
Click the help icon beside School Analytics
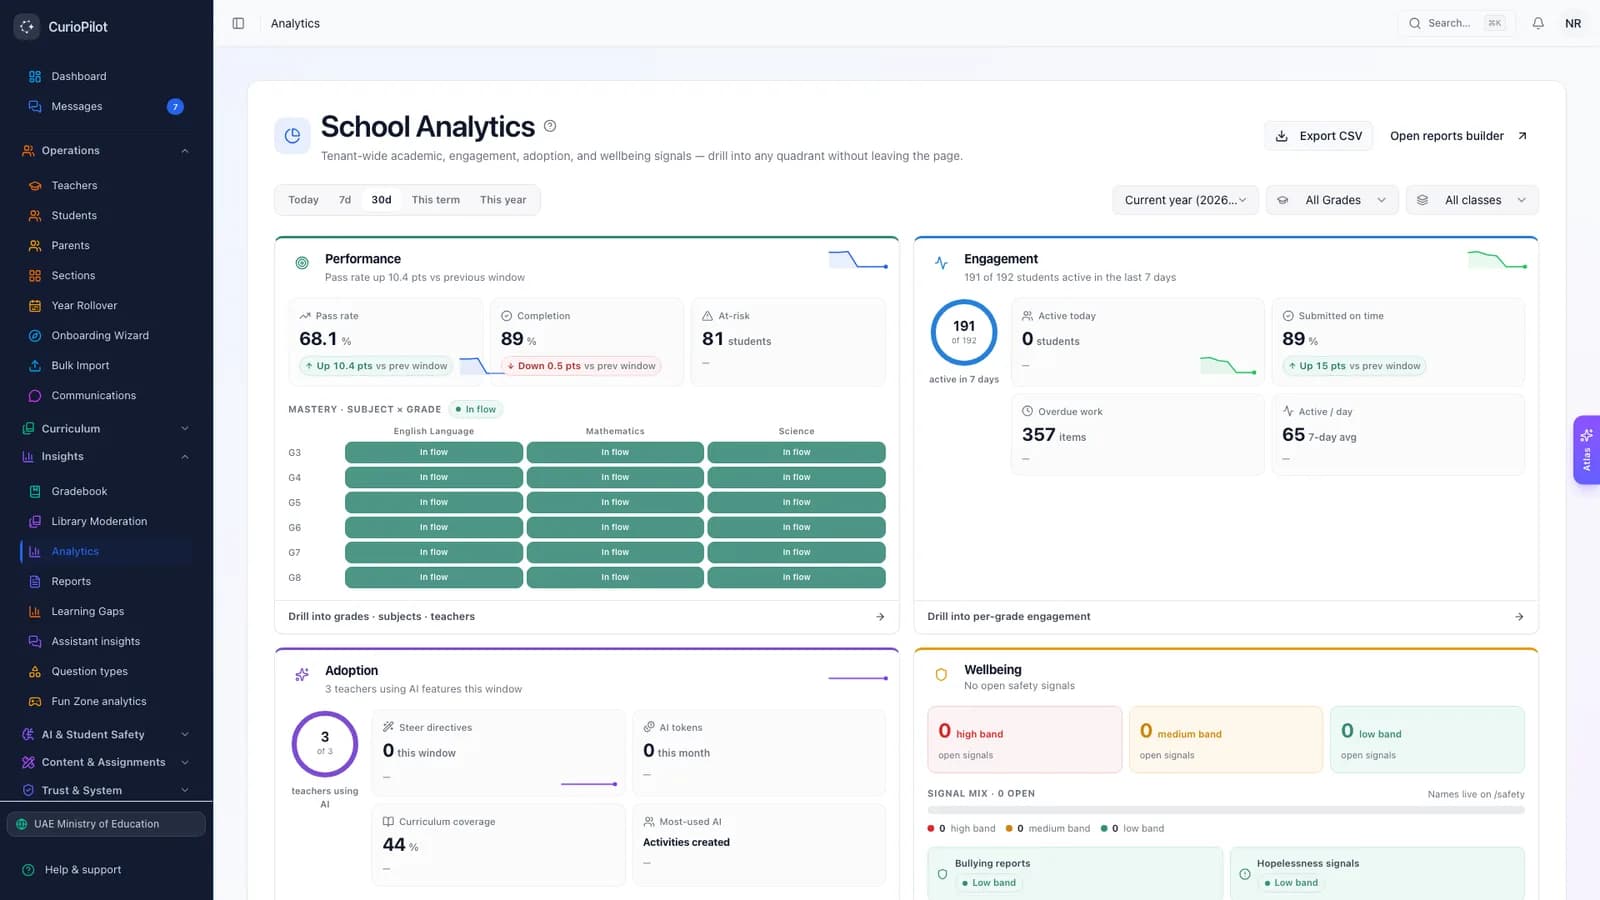[550, 126]
